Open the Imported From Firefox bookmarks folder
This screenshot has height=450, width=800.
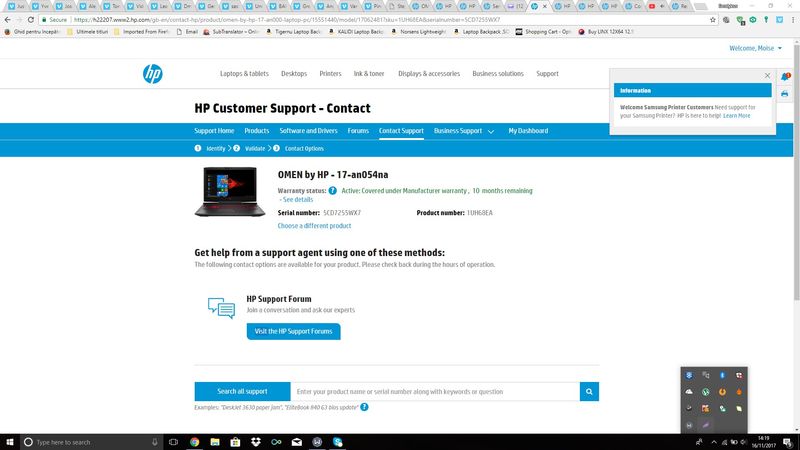click(141, 32)
